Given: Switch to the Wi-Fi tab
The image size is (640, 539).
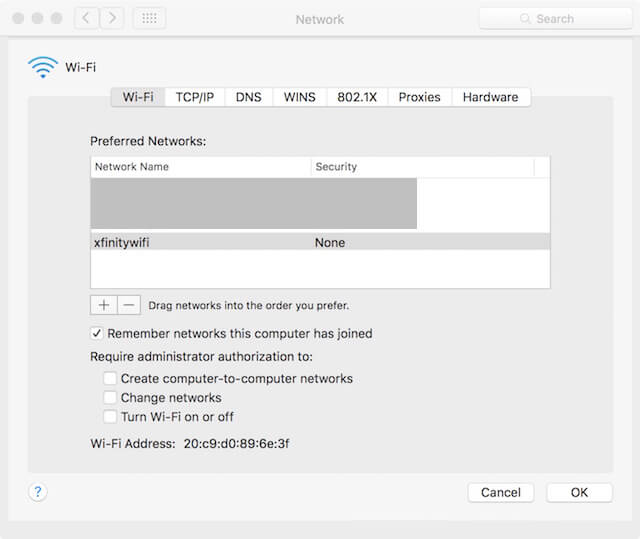Looking at the screenshot, I should pos(138,97).
